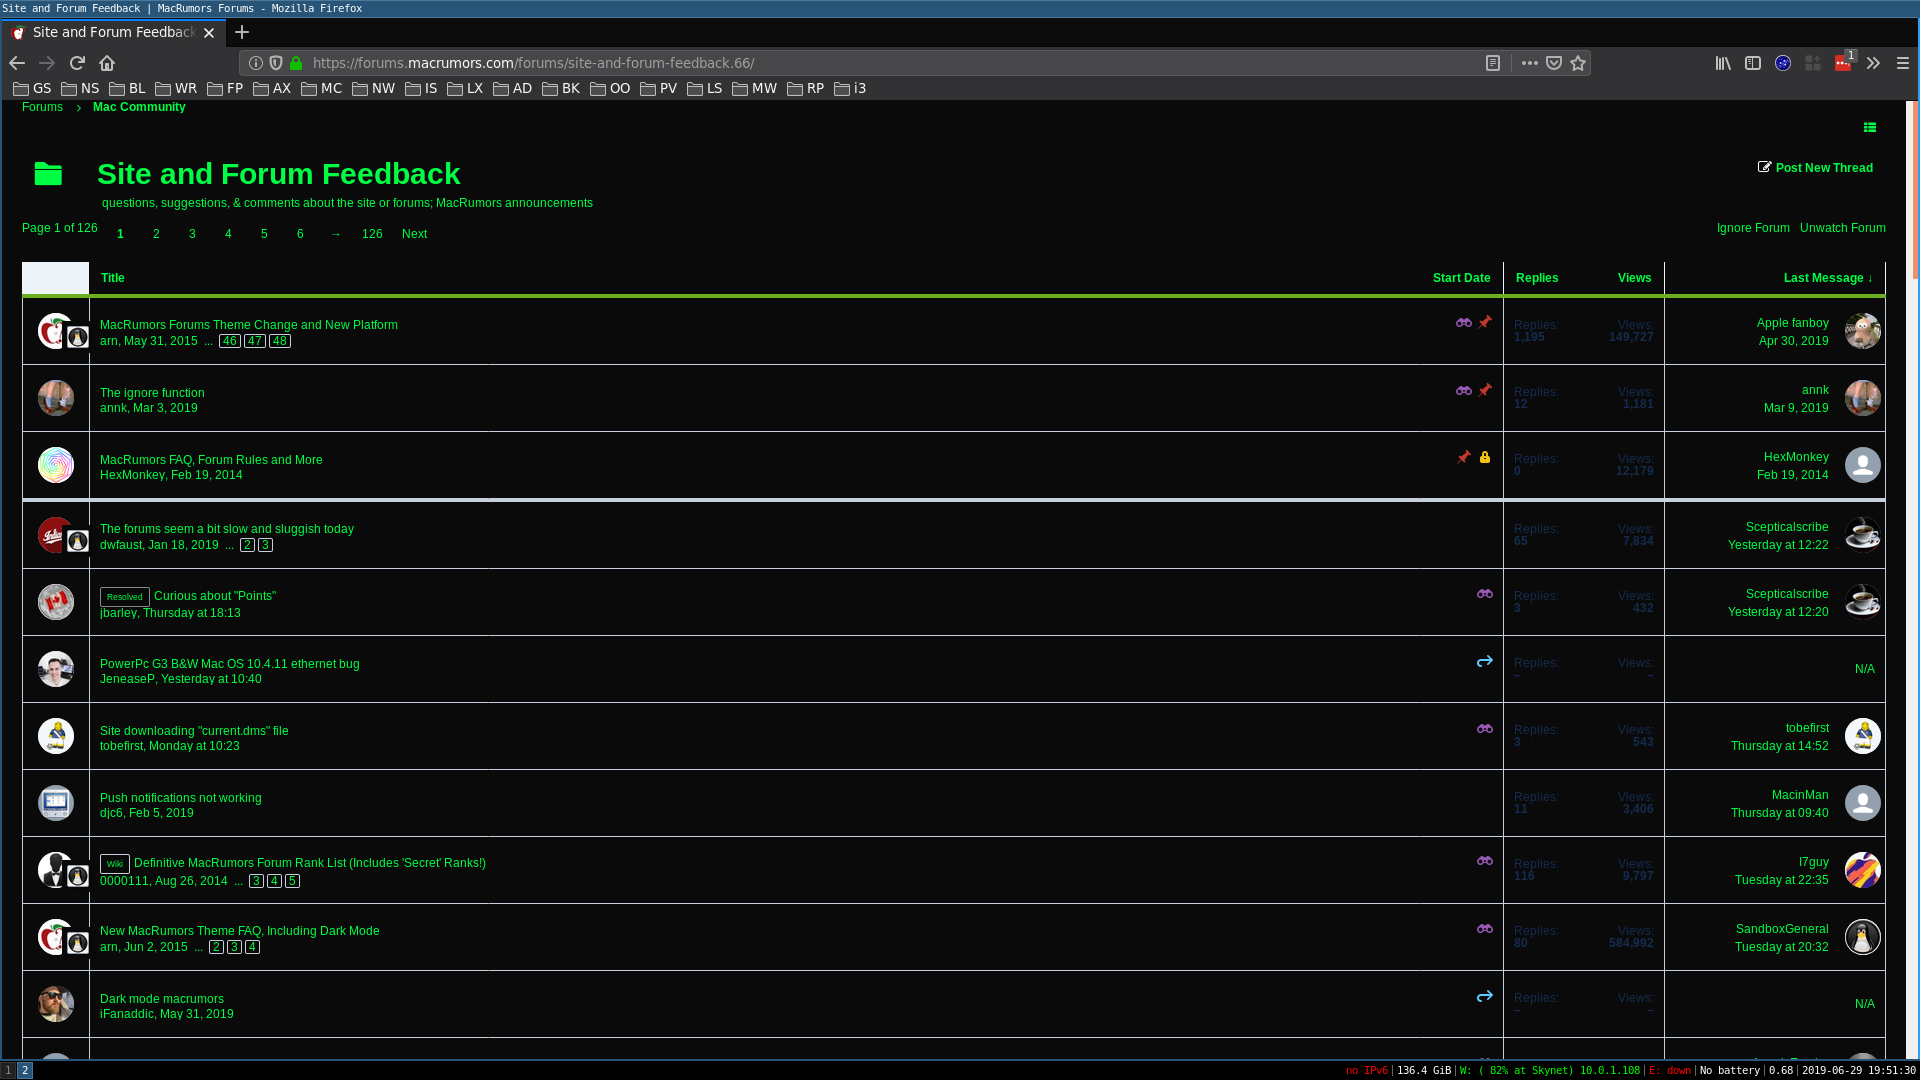Open the Firefox library icon

(x=1723, y=63)
